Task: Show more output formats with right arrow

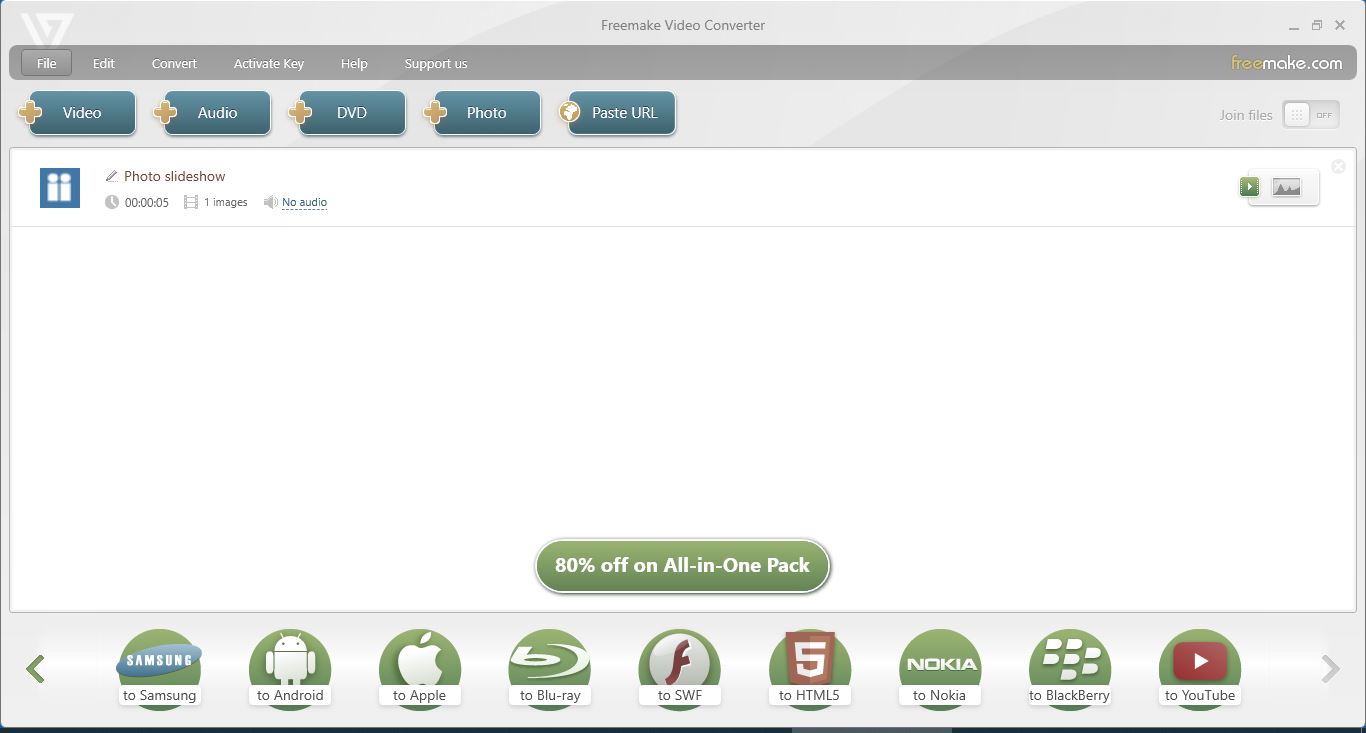Action: pyautogui.click(x=1330, y=669)
